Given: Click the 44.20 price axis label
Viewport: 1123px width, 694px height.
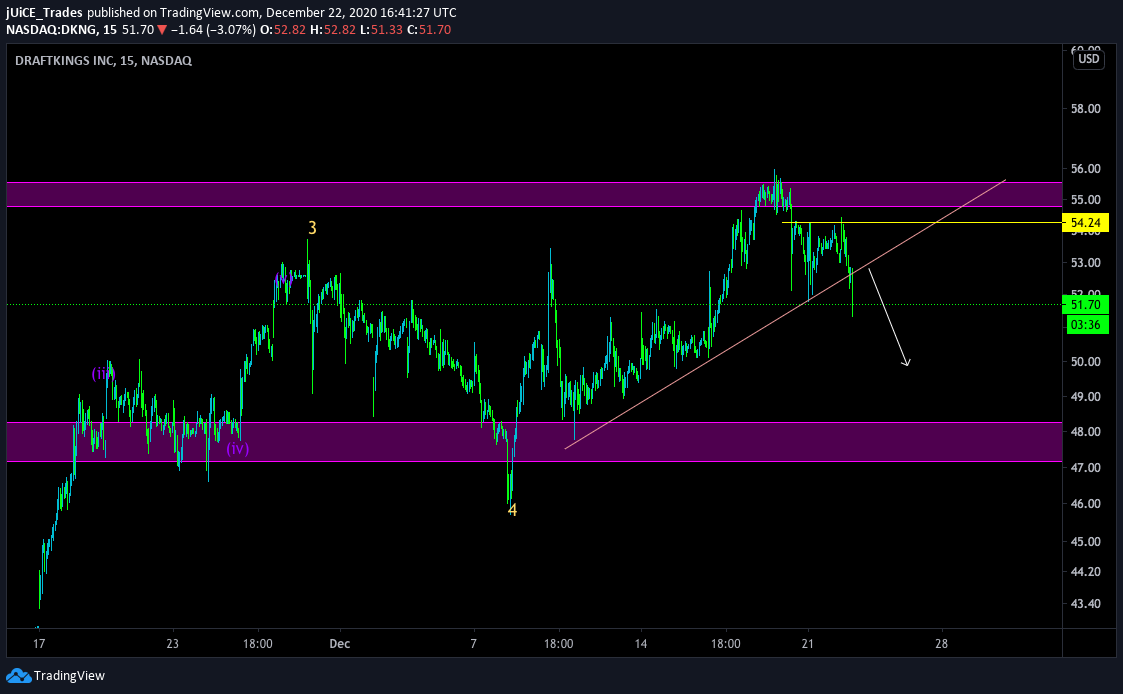Looking at the screenshot, I should pos(1085,572).
